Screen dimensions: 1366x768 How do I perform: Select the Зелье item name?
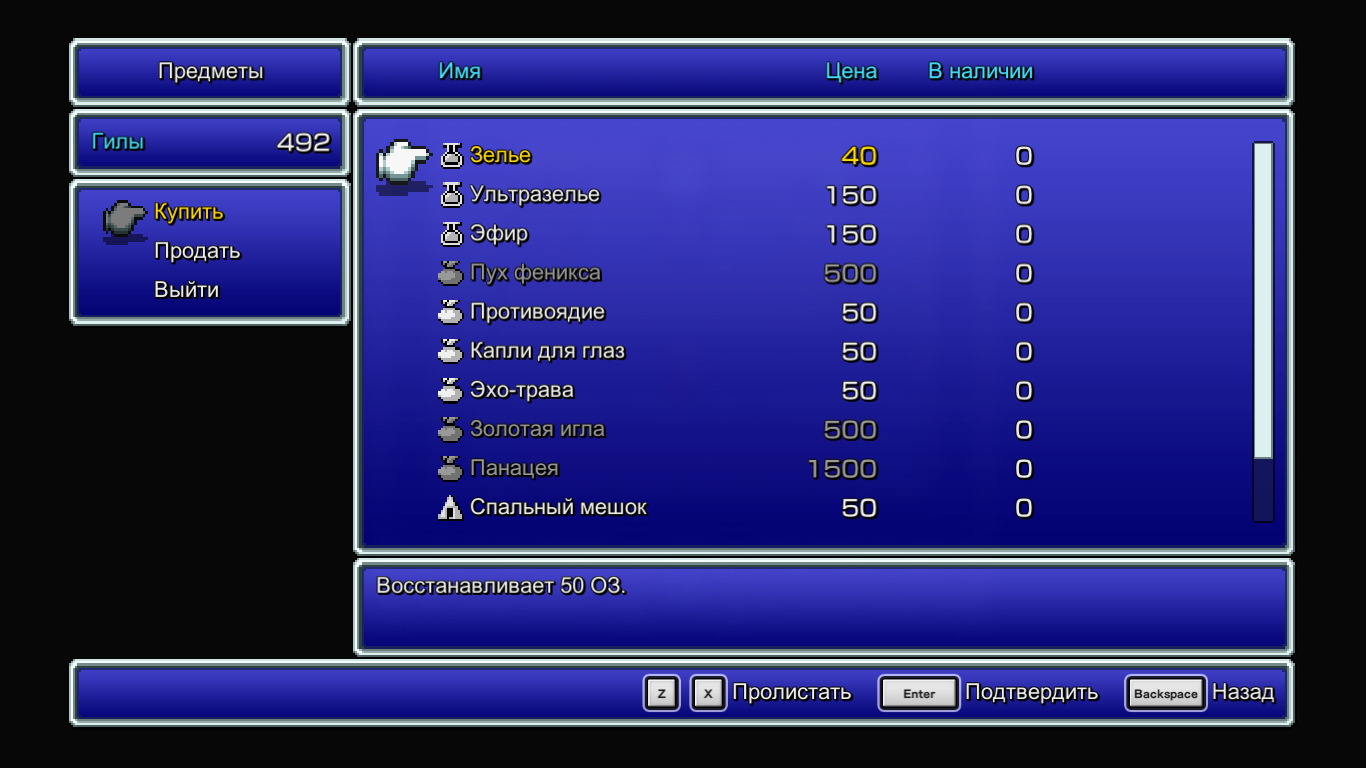(500, 155)
